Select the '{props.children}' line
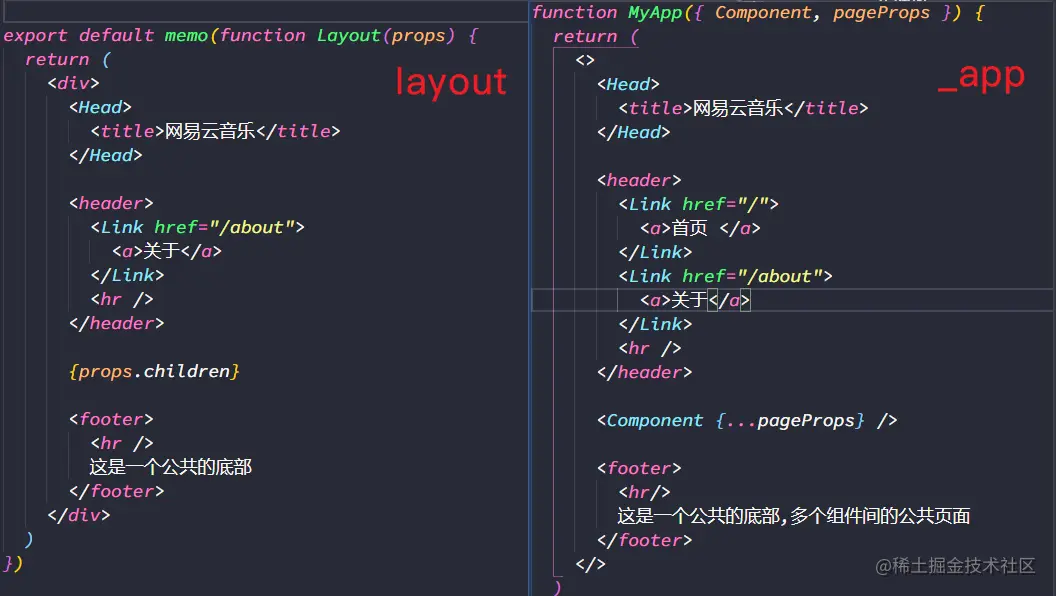 [154, 371]
